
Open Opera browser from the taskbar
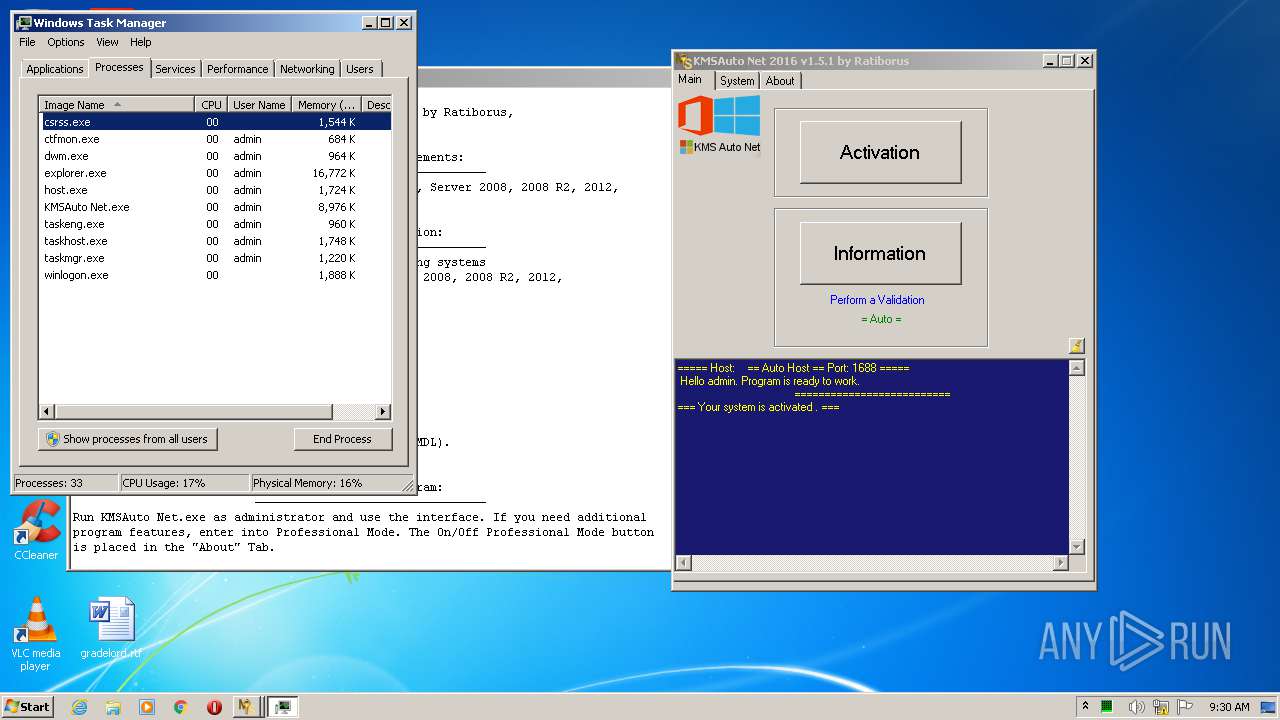pos(214,707)
